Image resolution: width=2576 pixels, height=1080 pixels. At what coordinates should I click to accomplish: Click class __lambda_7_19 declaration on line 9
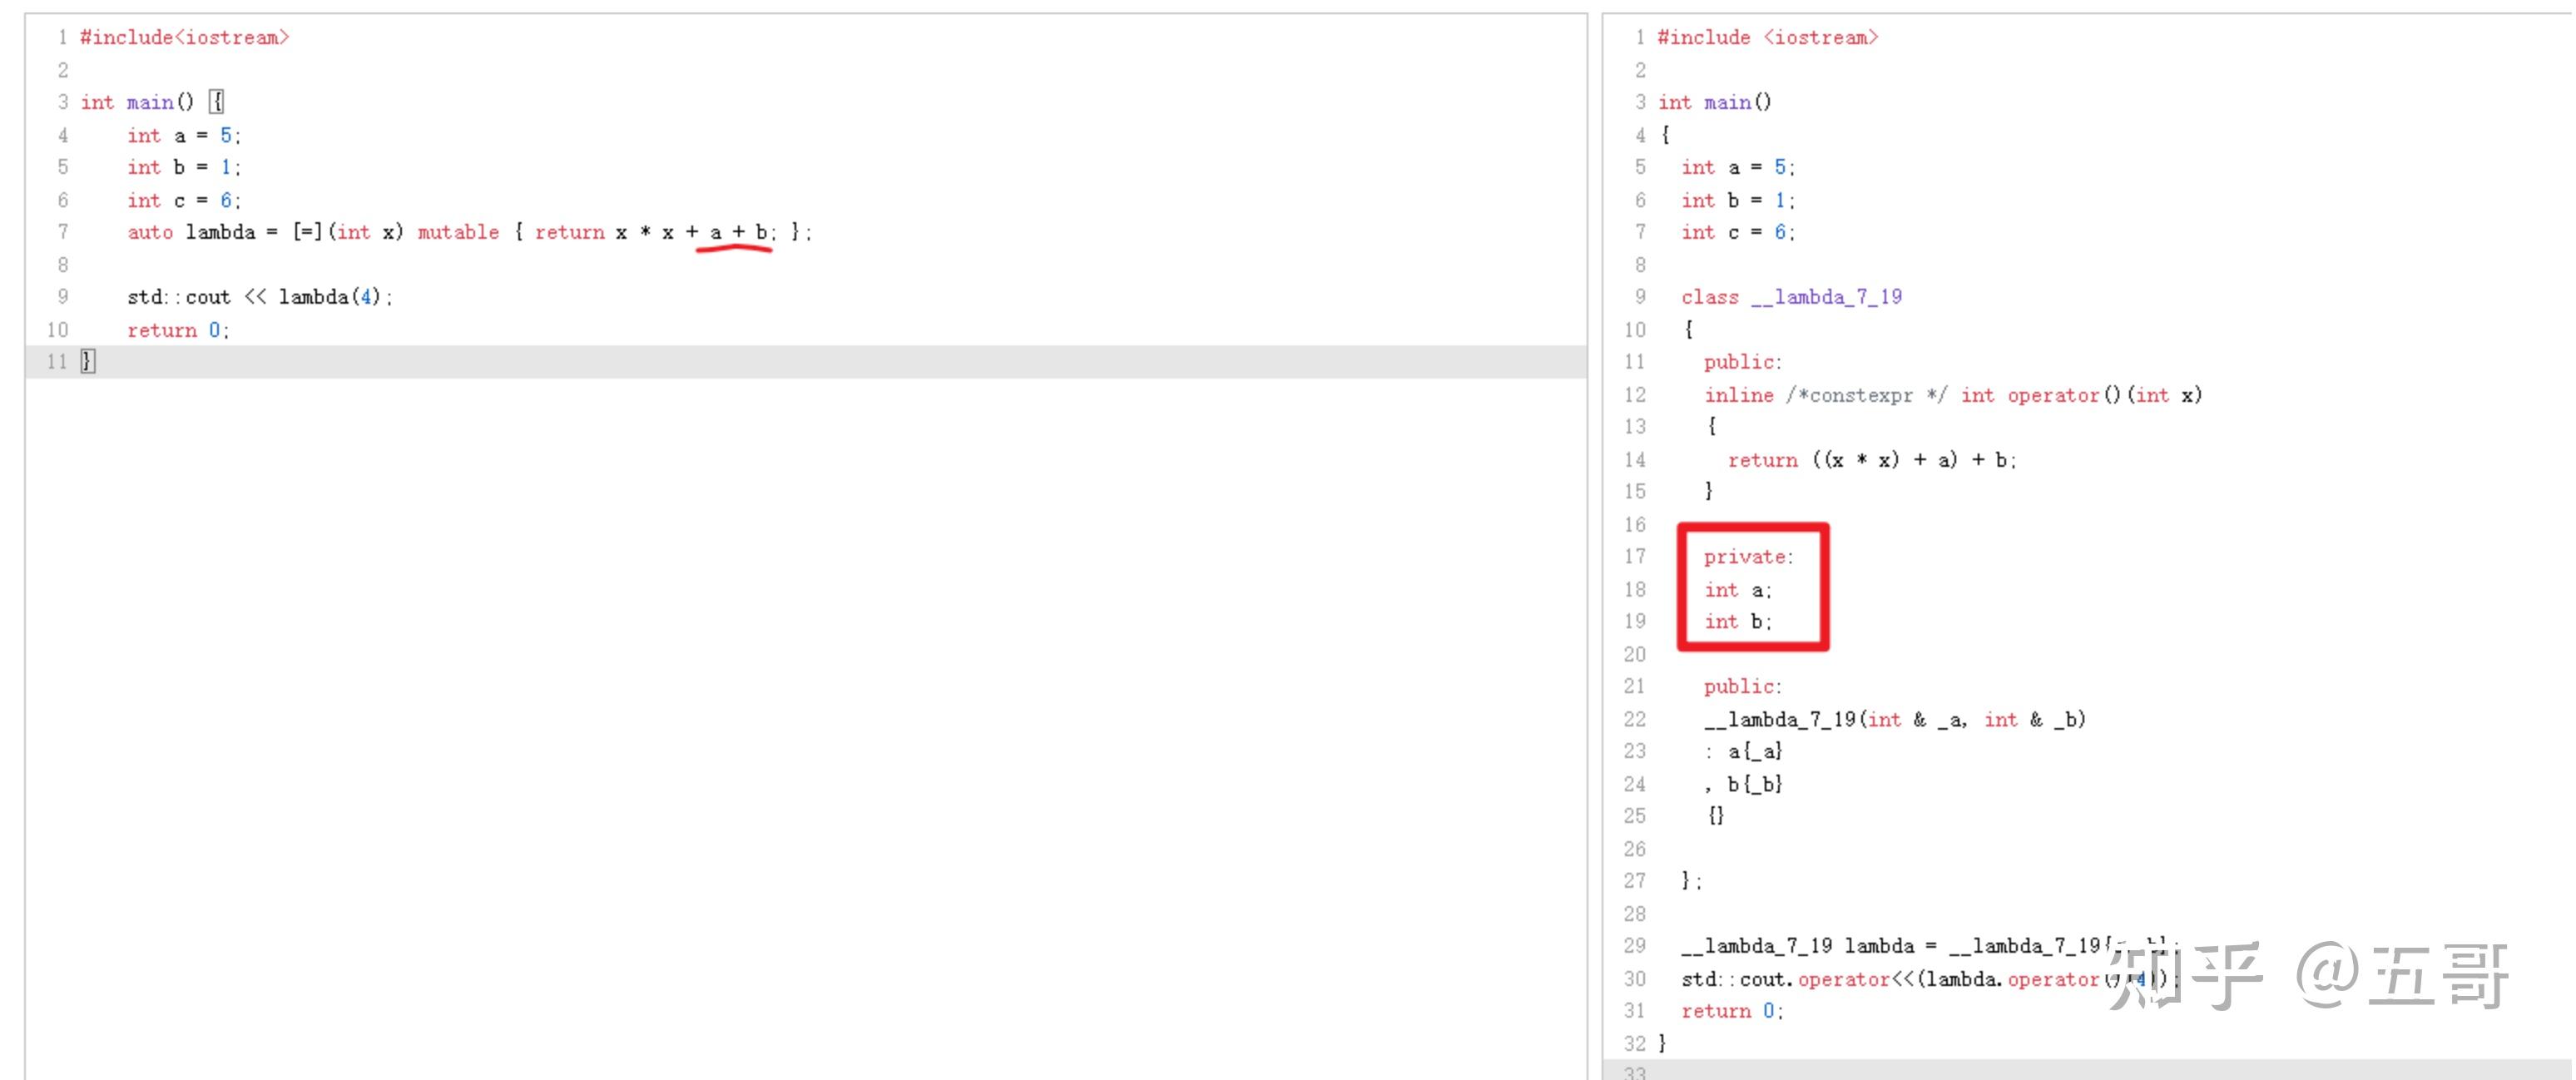(1795, 296)
